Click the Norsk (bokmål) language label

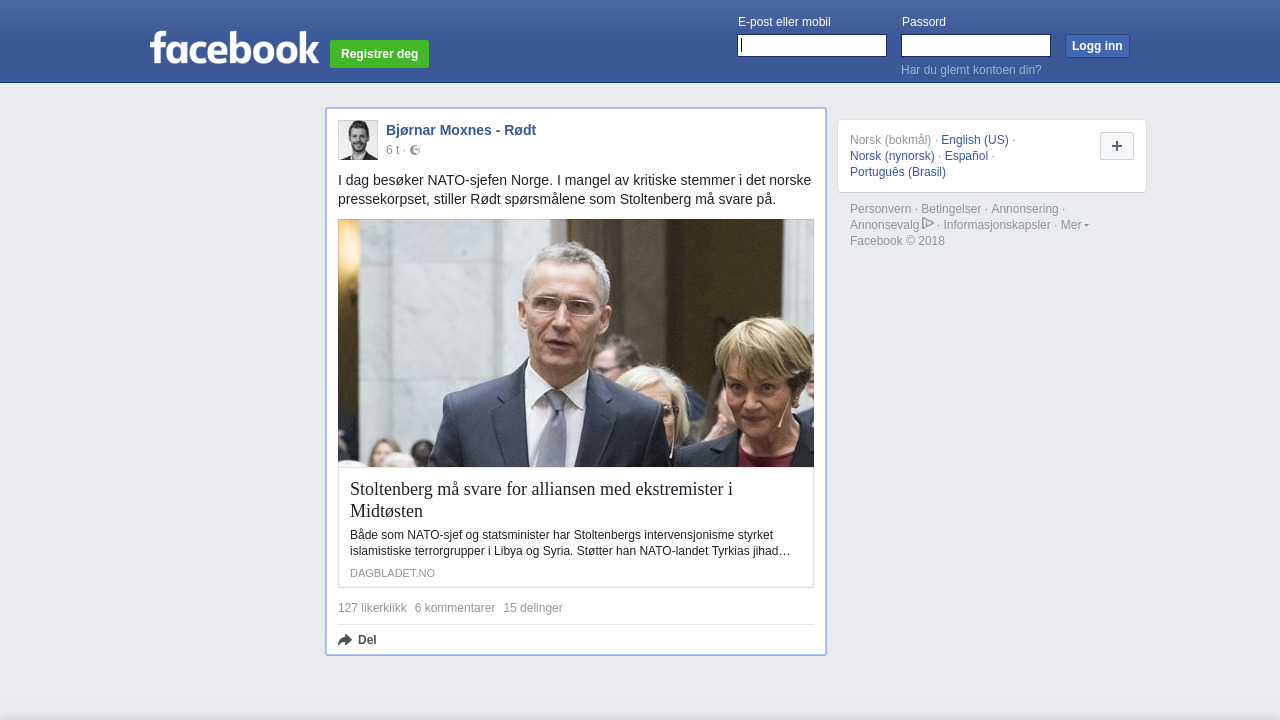(x=890, y=140)
